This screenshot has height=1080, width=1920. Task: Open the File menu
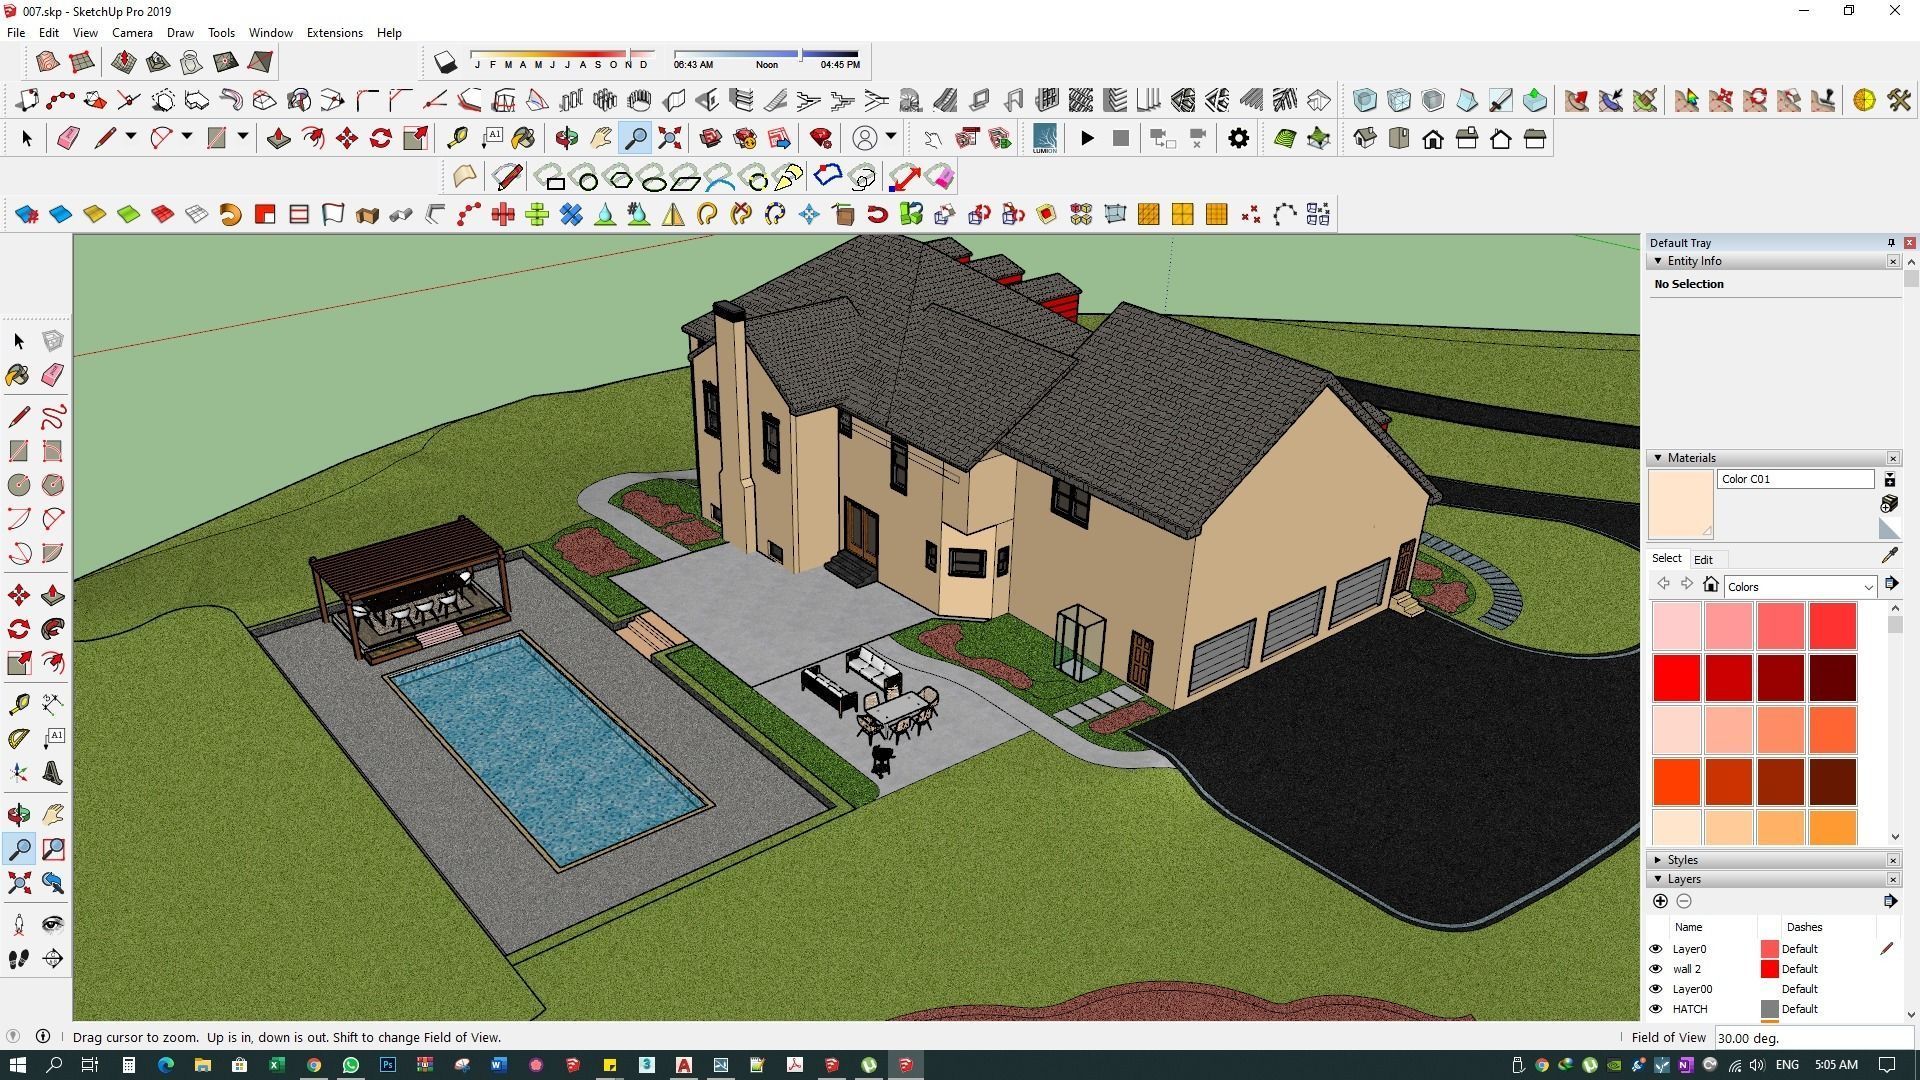click(x=16, y=33)
